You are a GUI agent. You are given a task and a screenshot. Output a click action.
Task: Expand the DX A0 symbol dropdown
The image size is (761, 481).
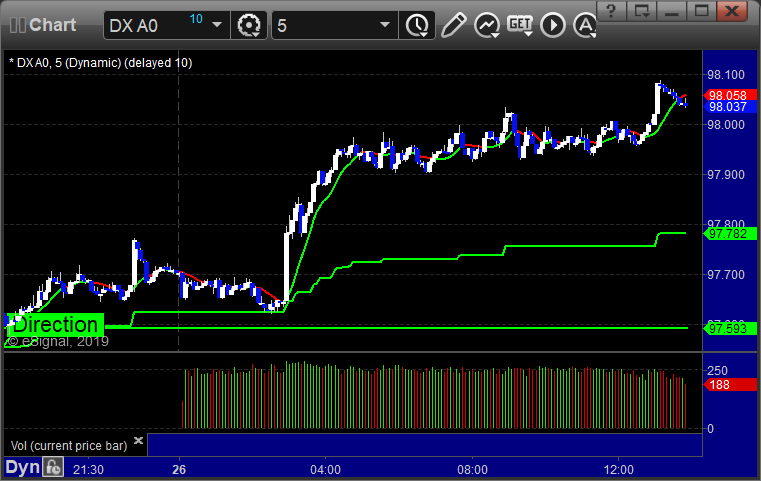[217, 25]
